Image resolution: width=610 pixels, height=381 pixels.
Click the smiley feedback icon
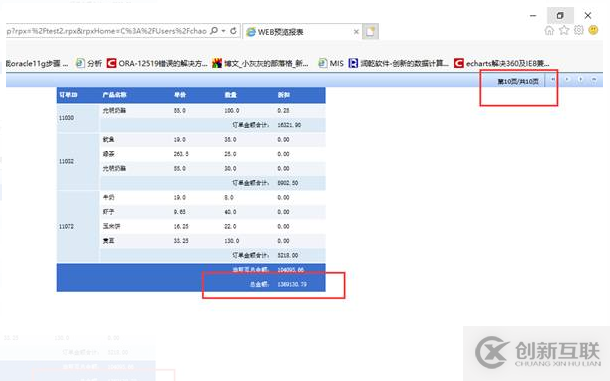pos(593,30)
